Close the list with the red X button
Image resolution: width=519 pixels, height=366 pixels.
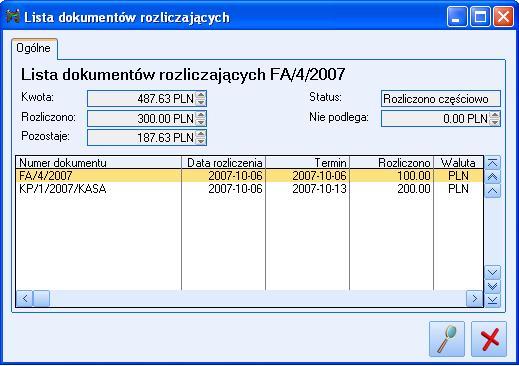(489, 339)
